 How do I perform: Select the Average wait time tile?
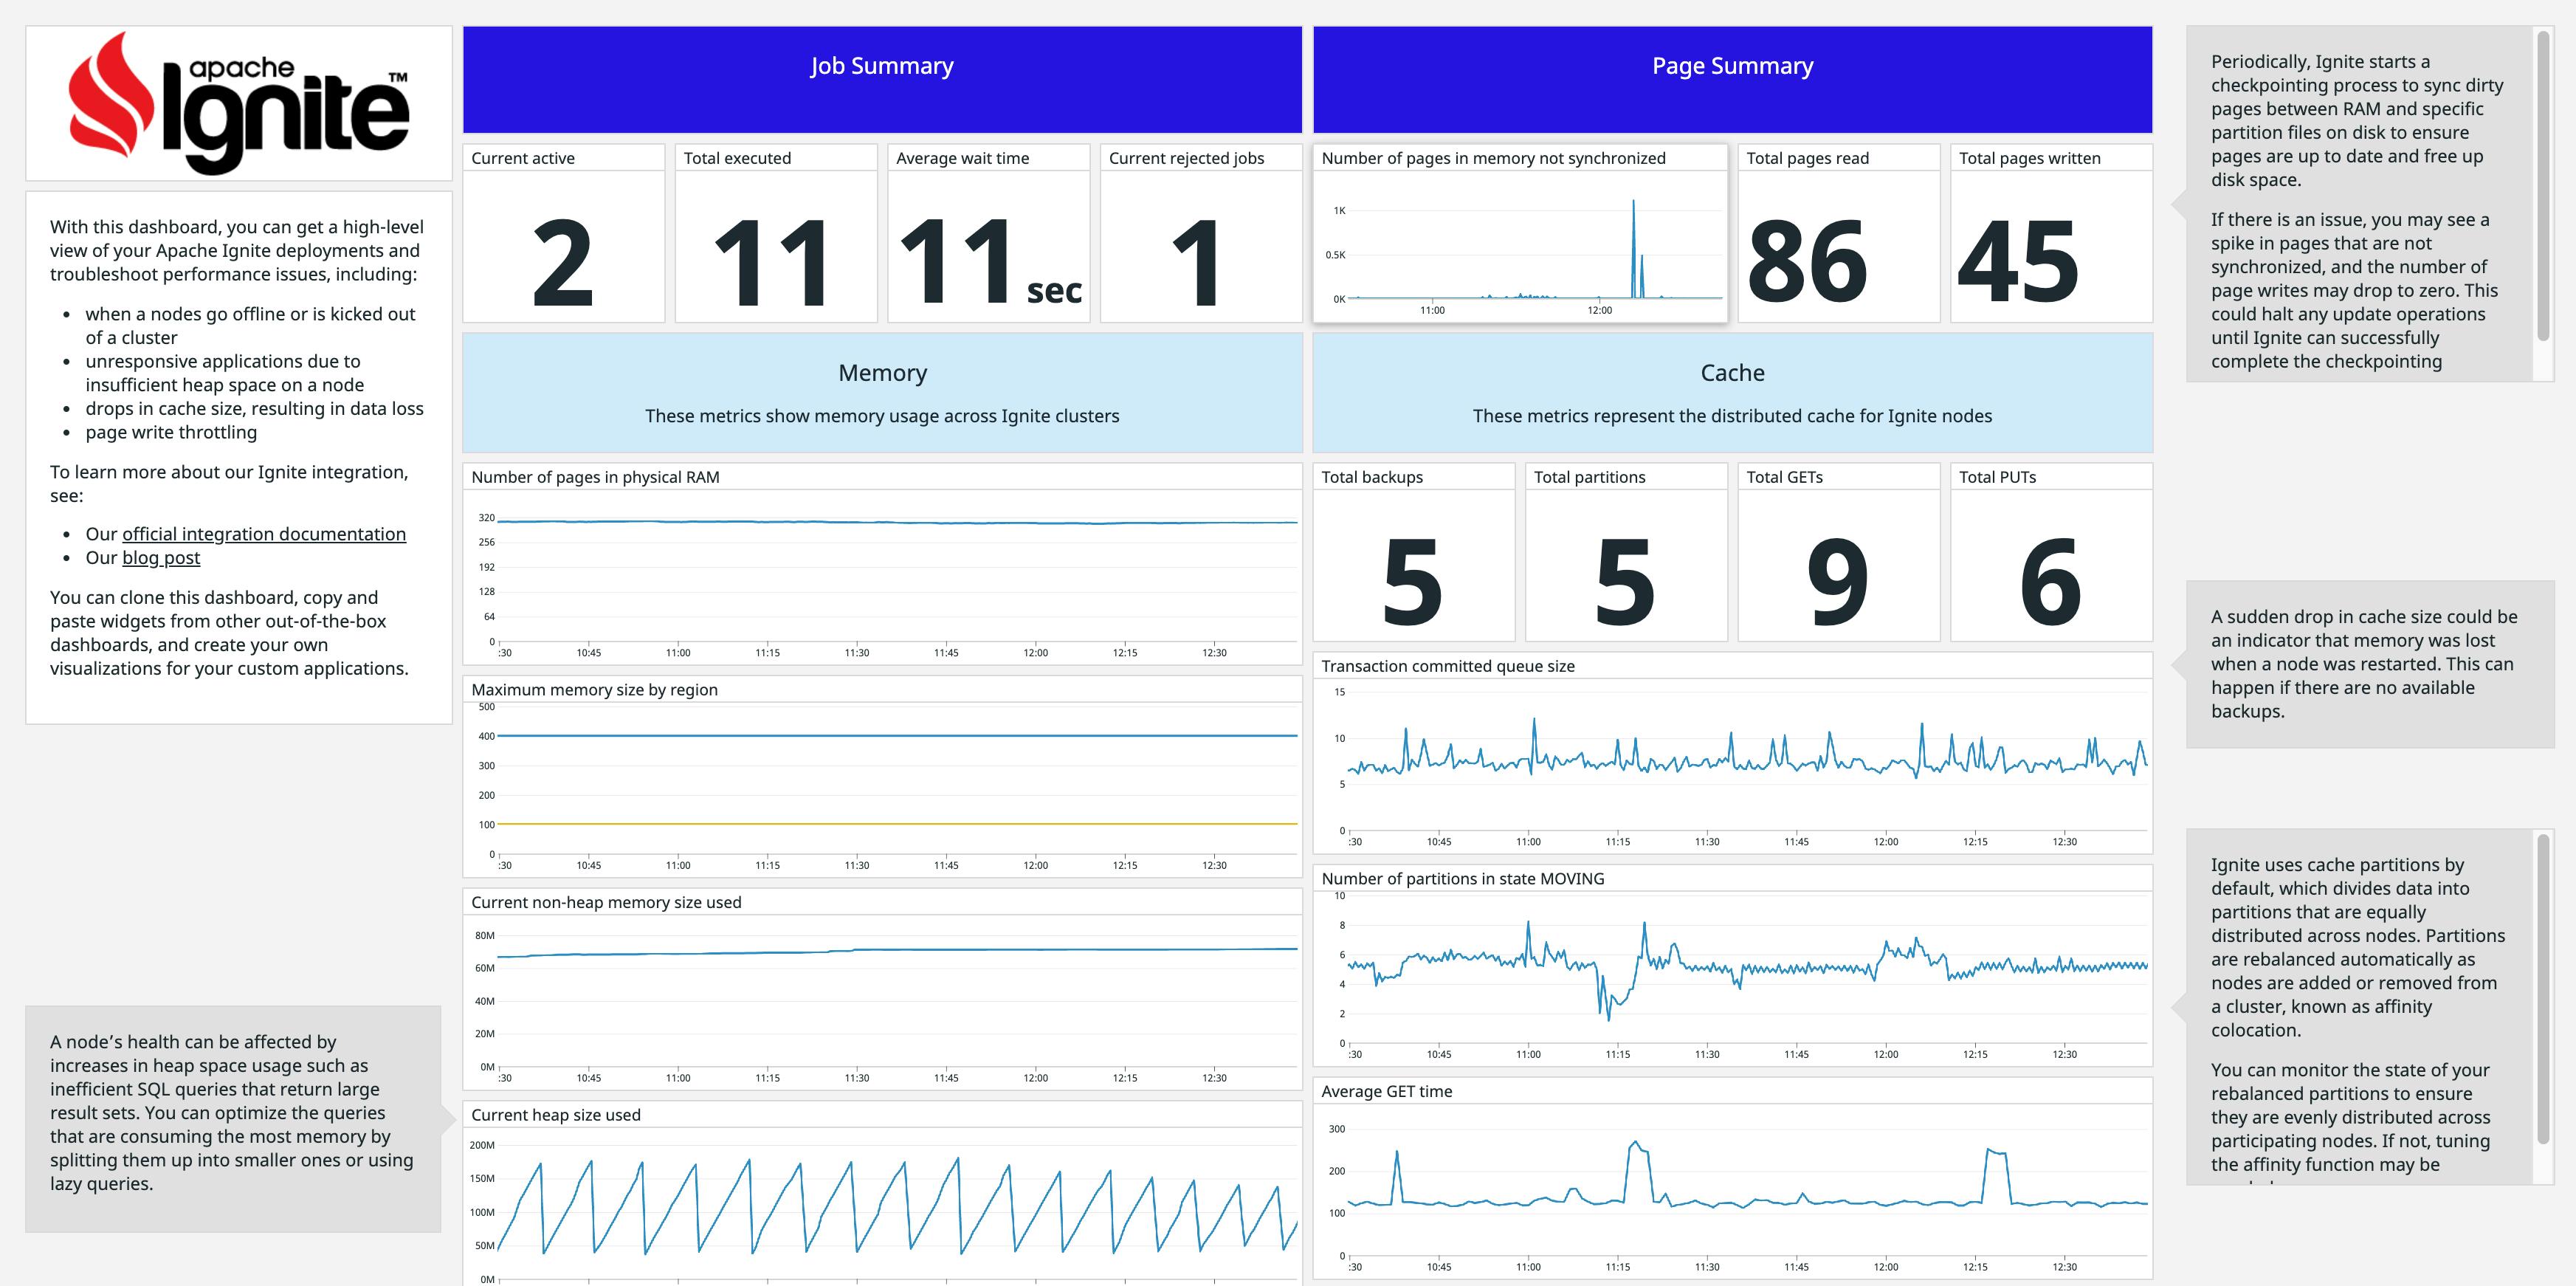(x=988, y=240)
